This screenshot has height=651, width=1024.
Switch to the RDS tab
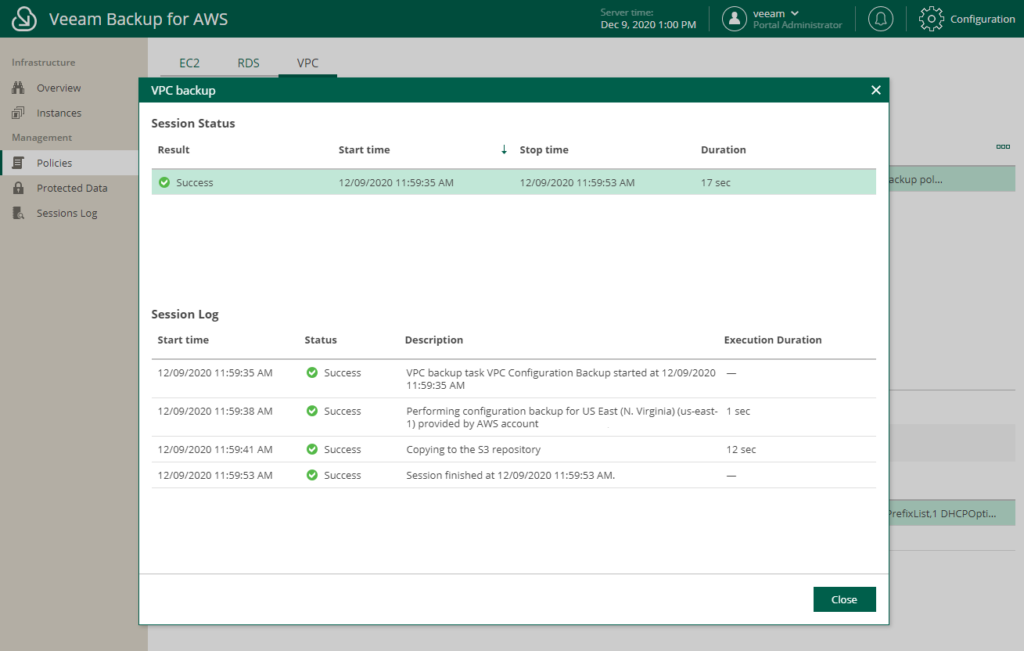(248, 63)
